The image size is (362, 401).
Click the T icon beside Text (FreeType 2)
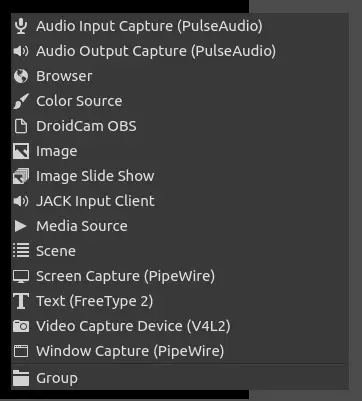(x=21, y=301)
